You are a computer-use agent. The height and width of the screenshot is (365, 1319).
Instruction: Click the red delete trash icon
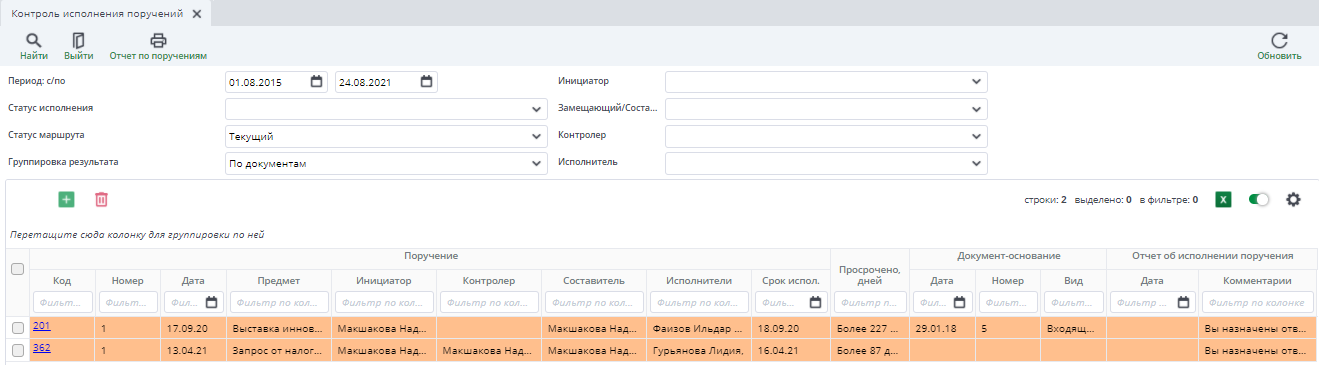(101, 200)
